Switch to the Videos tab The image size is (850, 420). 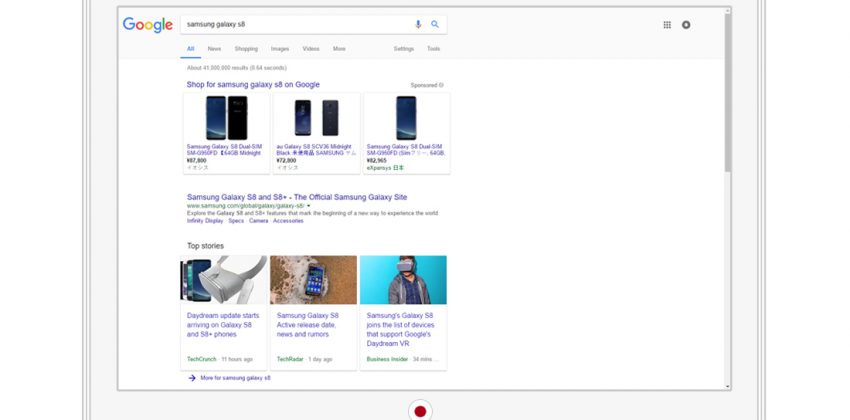point(311,49)
